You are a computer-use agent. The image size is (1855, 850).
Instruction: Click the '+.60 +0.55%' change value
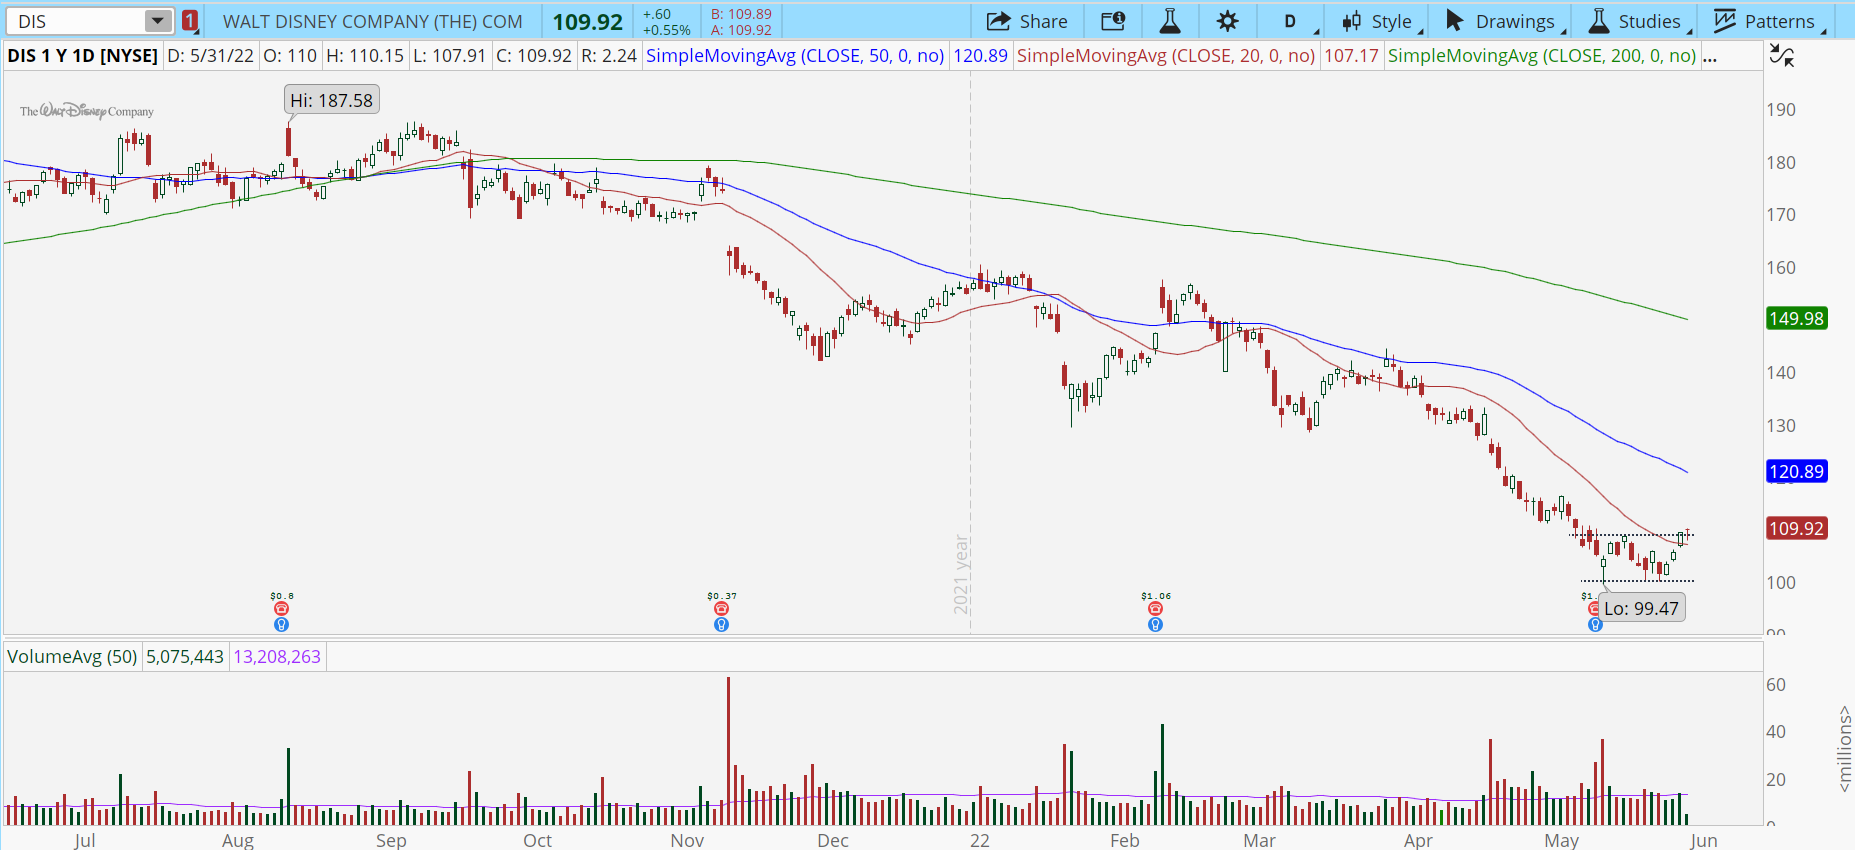(x=666, y=22)
